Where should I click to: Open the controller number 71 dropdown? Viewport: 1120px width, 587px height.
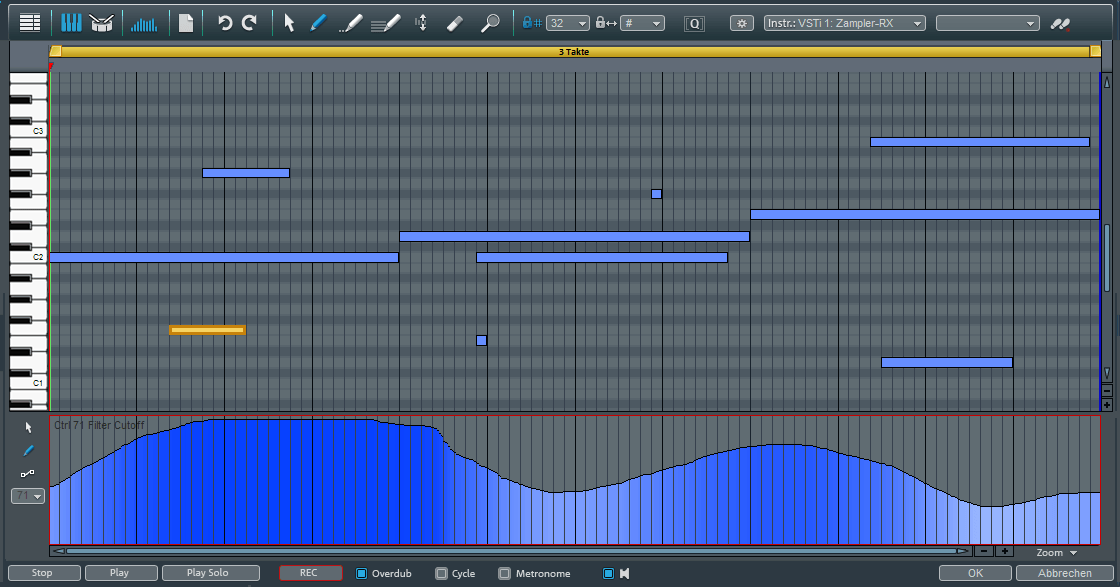pyautogui.click(x=28, y=496)
